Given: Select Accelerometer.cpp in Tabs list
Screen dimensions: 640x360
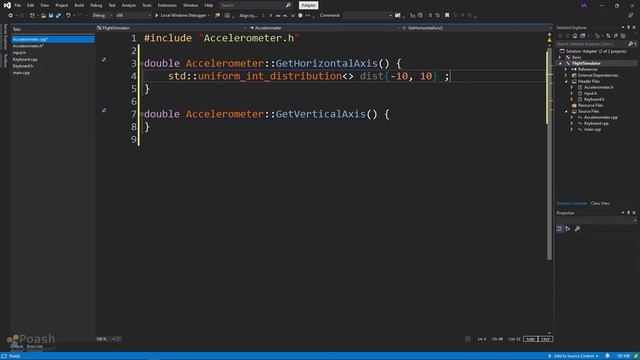Looking at the screenshot, I should coord(53,39).
